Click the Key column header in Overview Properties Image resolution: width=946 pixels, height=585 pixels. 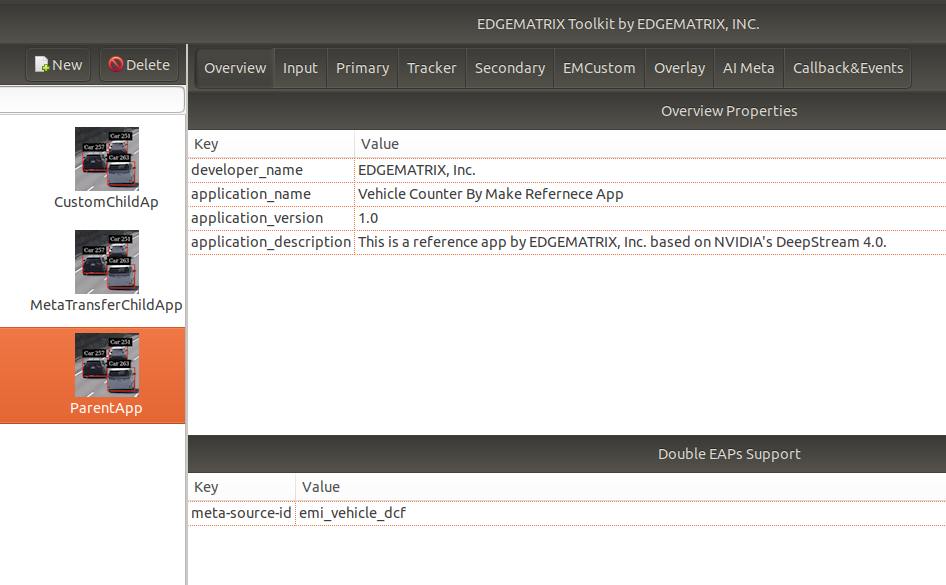click(x=271, y=144)
